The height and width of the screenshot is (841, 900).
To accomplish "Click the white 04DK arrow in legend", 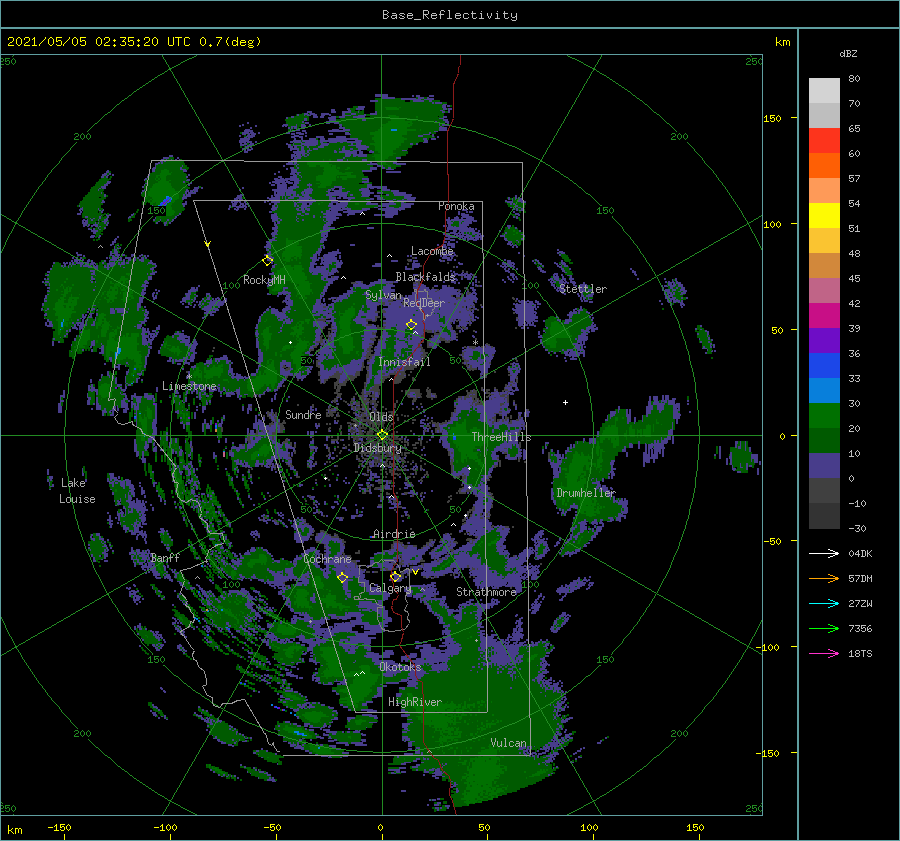I will coord(824,553).
